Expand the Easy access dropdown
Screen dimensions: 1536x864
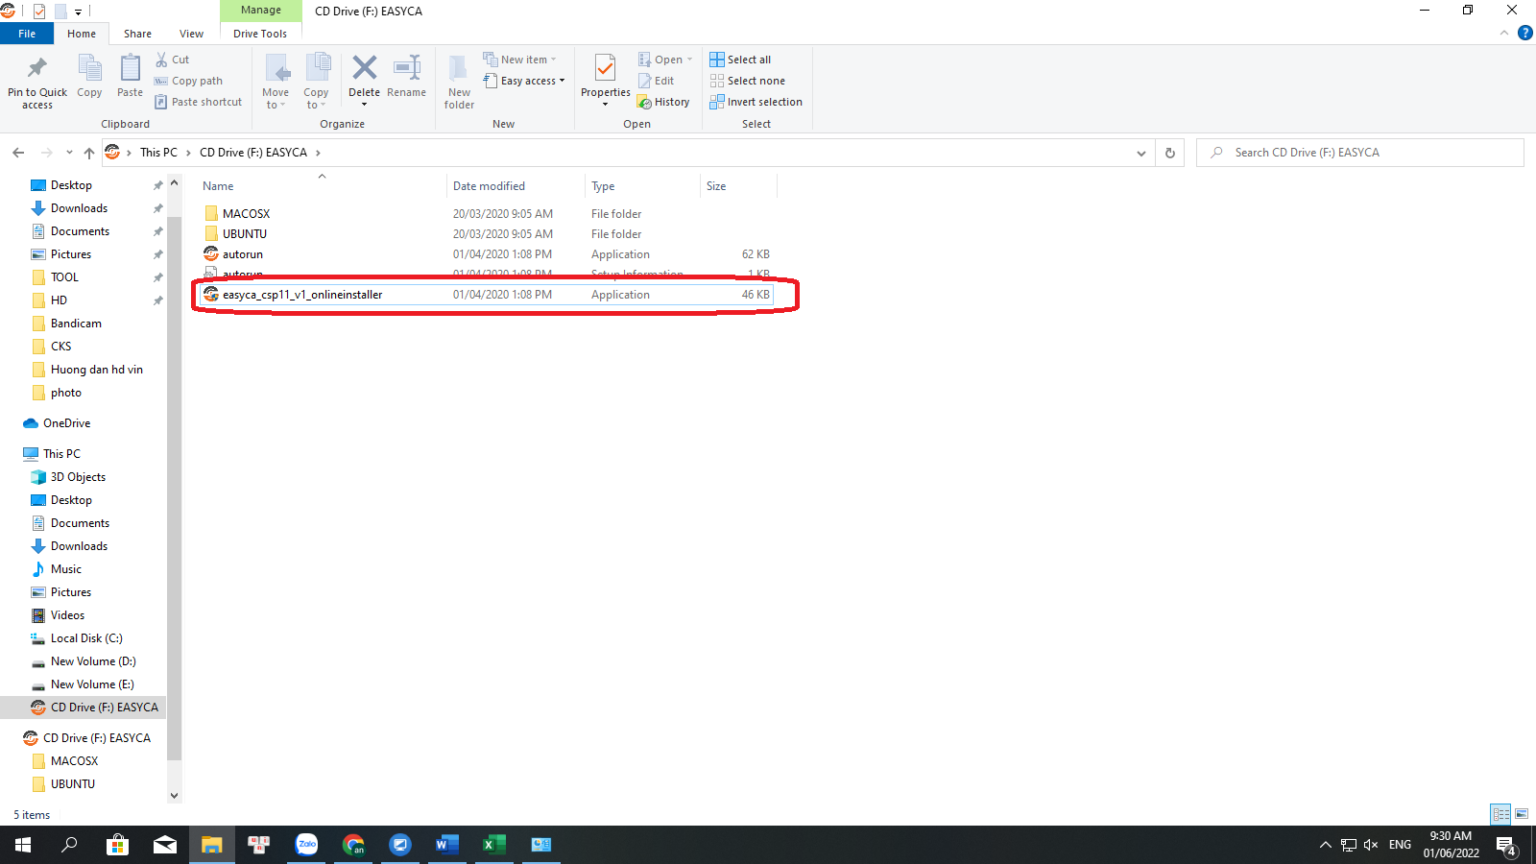pos(525,81)
